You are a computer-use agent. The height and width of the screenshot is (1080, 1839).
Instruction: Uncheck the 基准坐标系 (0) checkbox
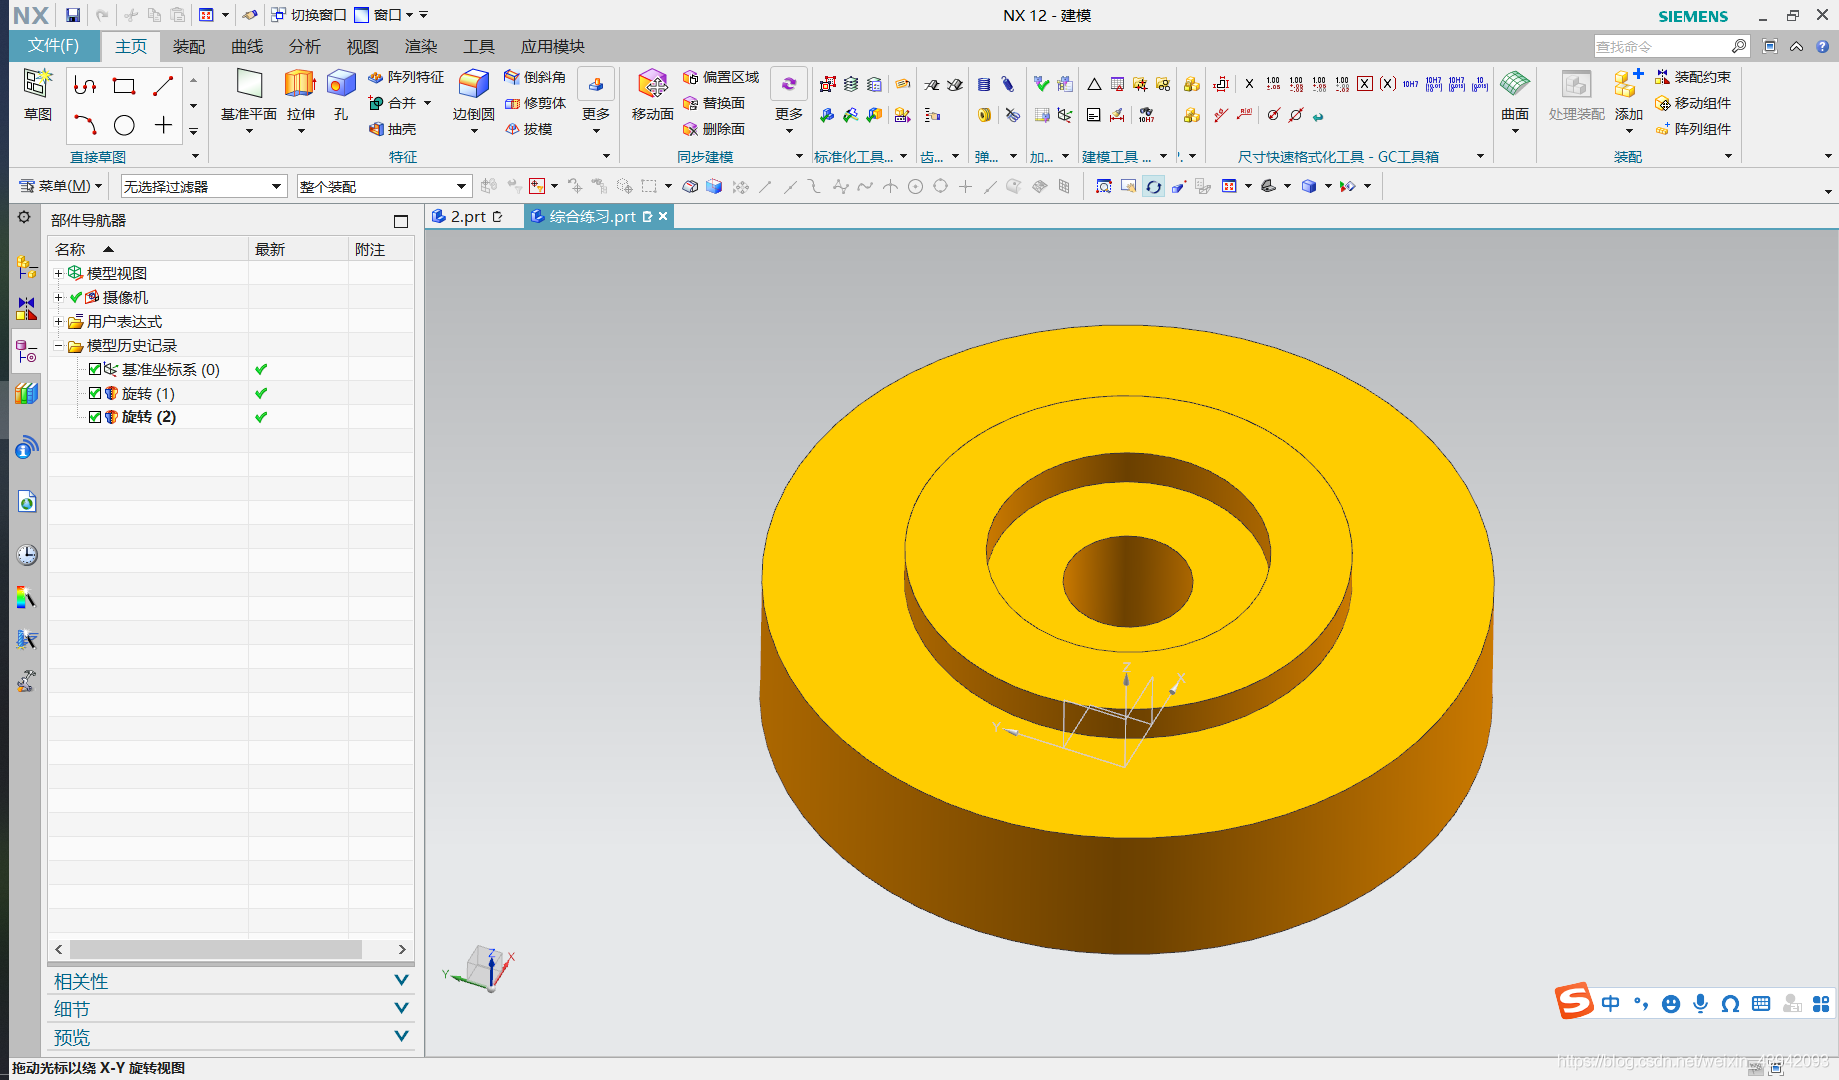(95, 369)
